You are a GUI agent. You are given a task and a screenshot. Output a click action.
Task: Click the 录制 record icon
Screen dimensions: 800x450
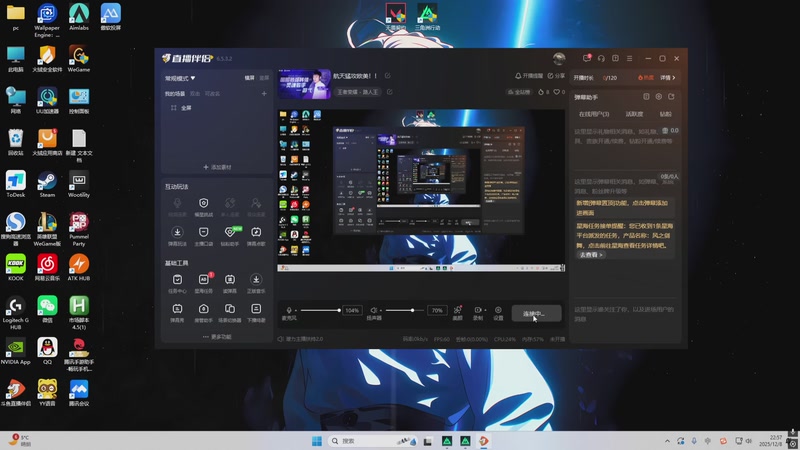point(478,312)
